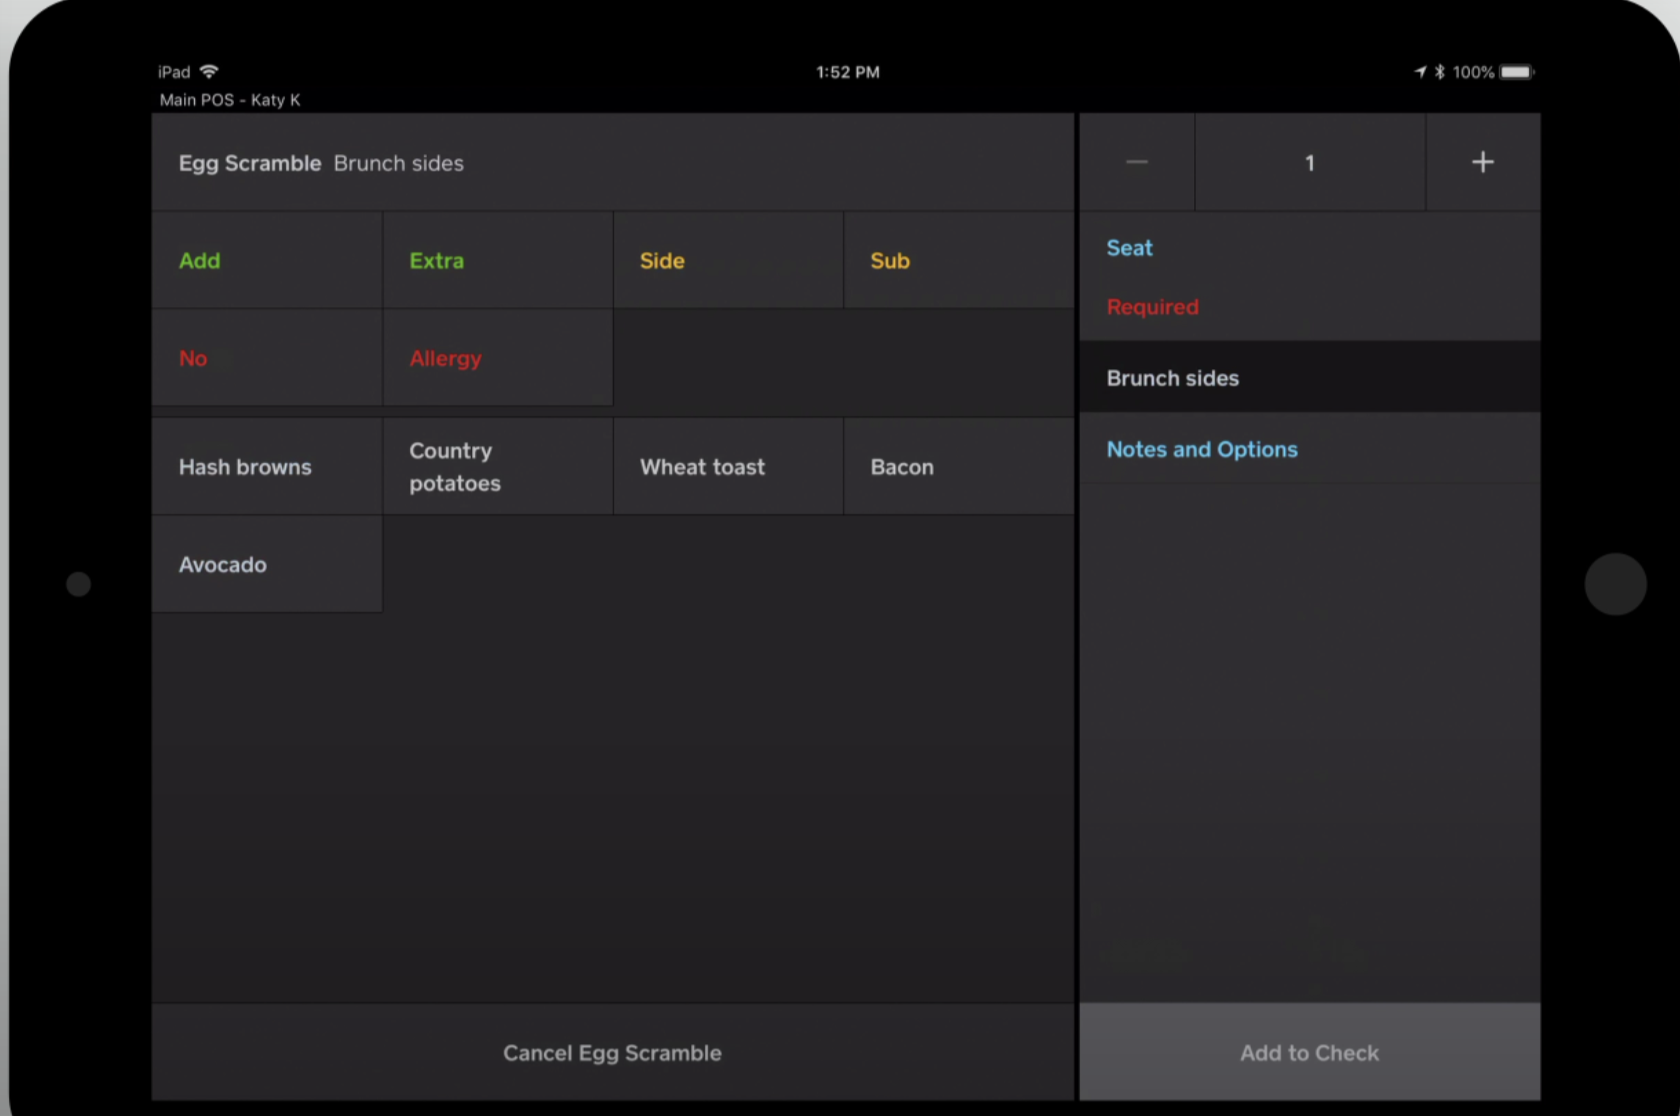Image resolution: width=1680 pixels, height=1116 pixels.
Task: Tap Cancel Egg Scramble
Action: click(x=613, y=1052)
